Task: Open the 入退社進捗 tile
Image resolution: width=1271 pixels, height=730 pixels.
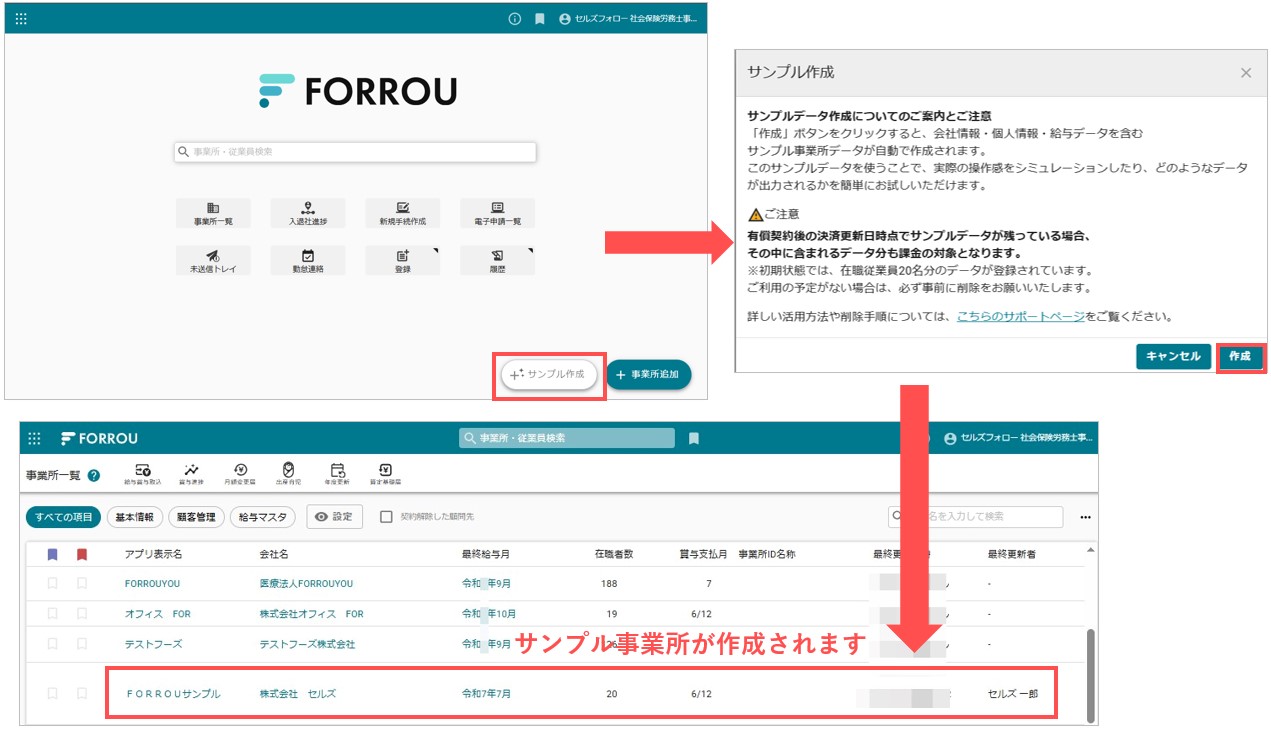Action: pyautogui.click(x=308, y=212)
